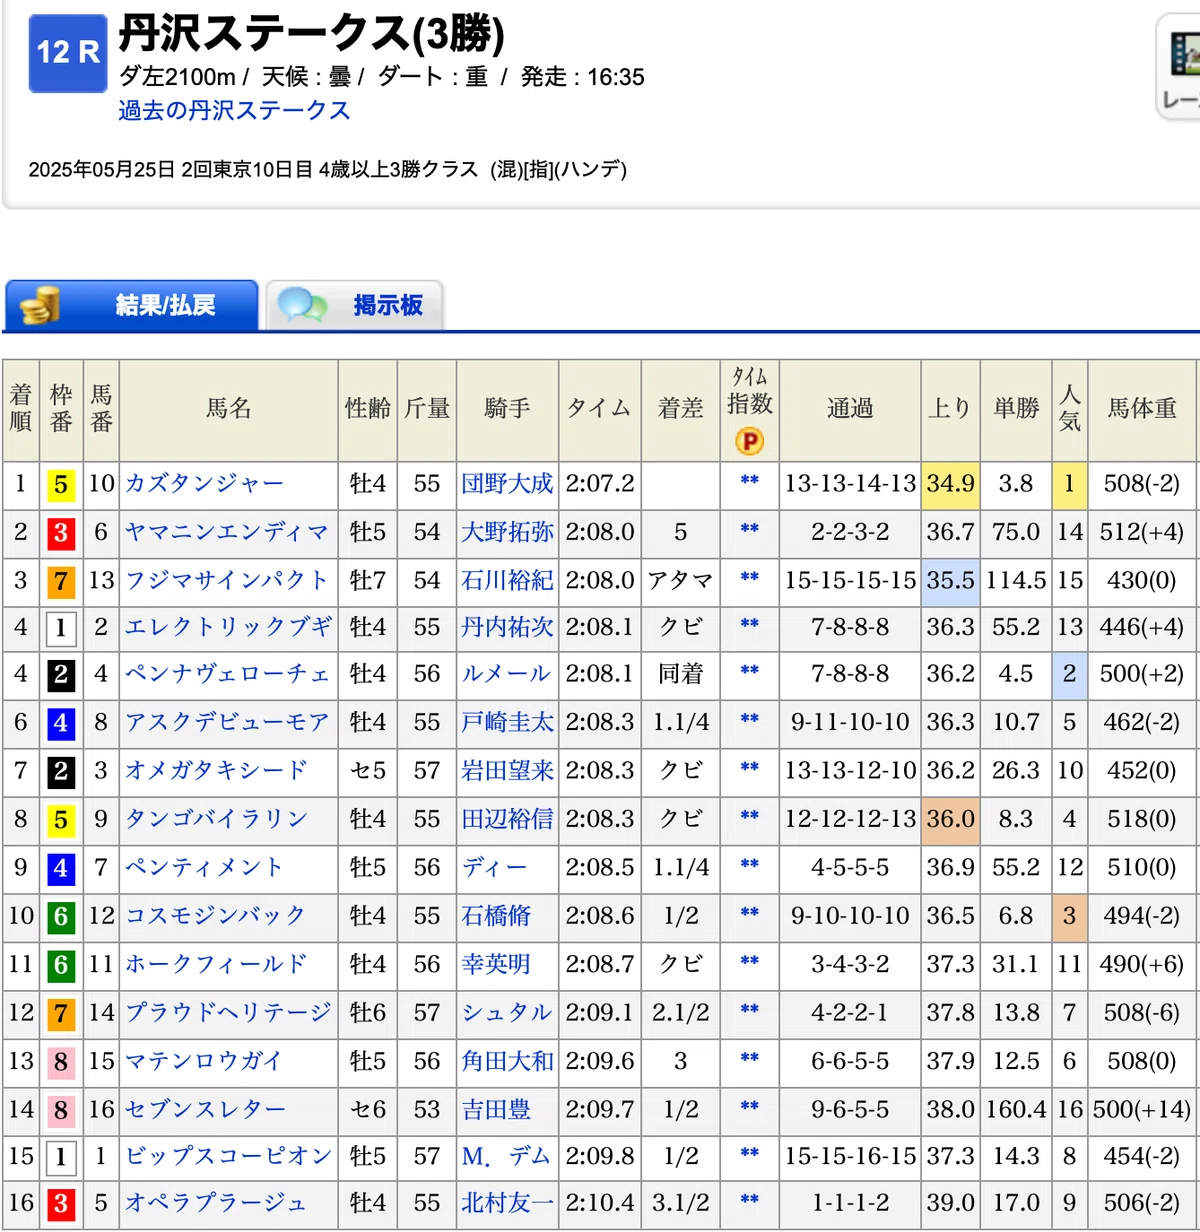Open 過去の丹沢ステークス link
This screenshot has width=1200, height=1232.
tap(234, 110)
